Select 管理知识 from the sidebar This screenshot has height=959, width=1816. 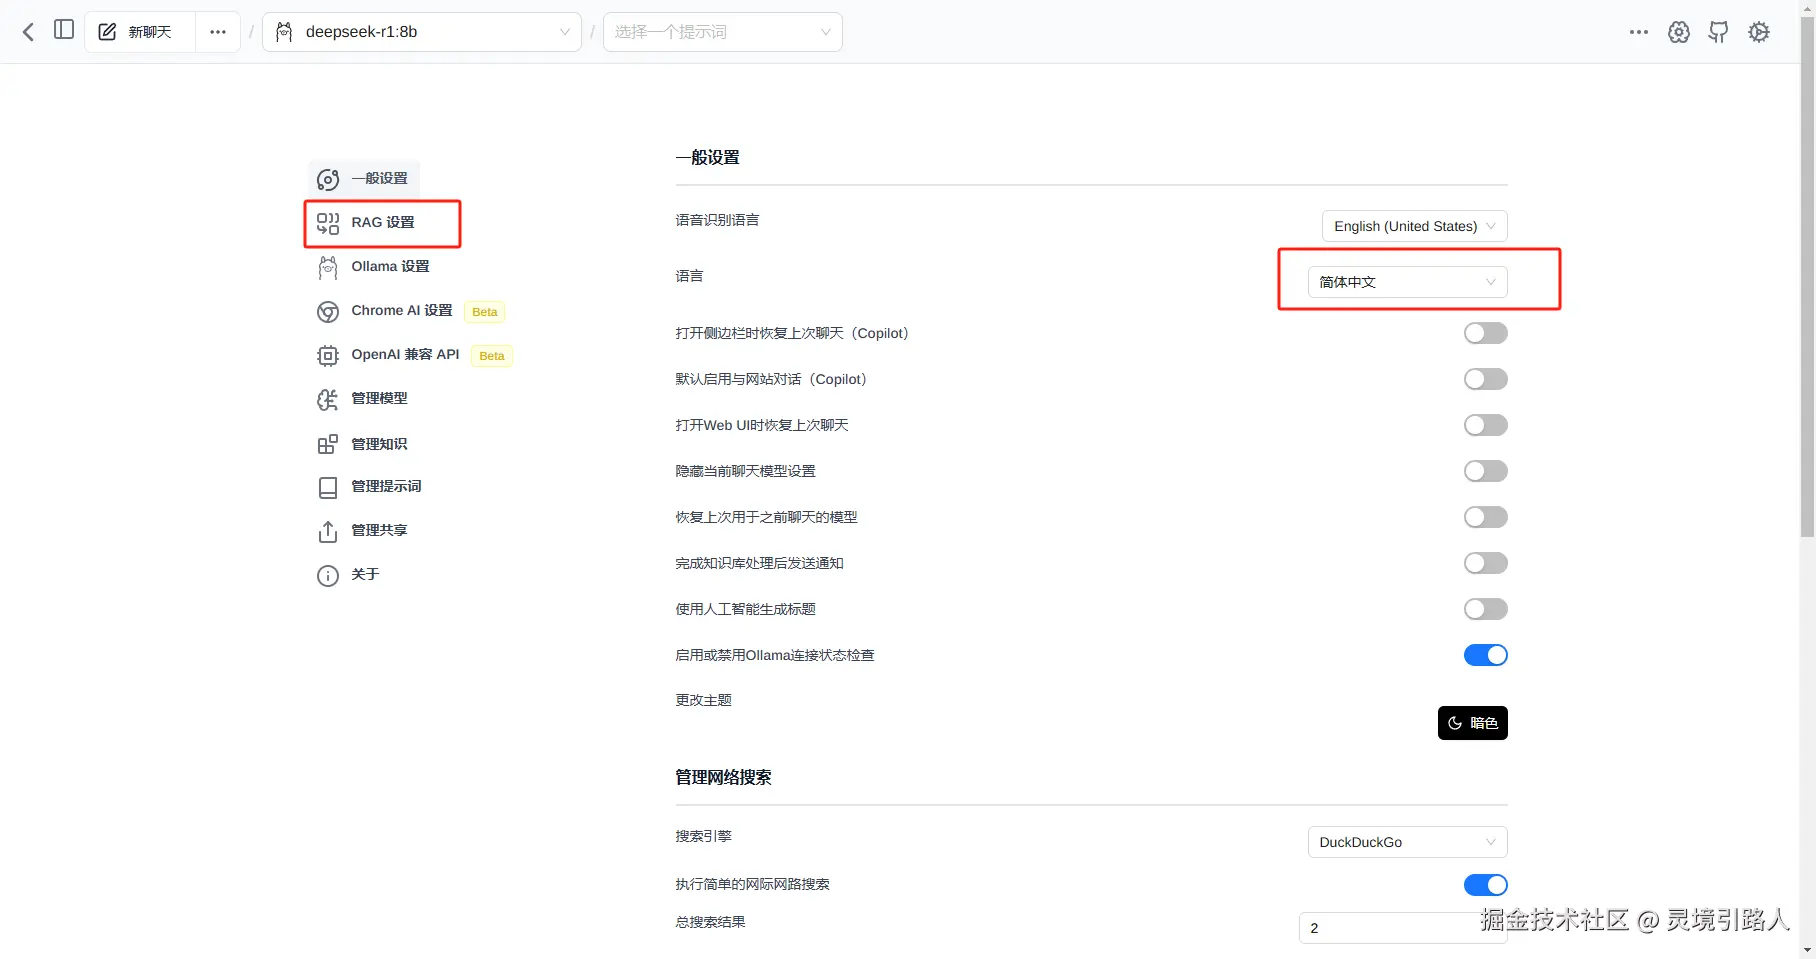[x=378, y=443]
